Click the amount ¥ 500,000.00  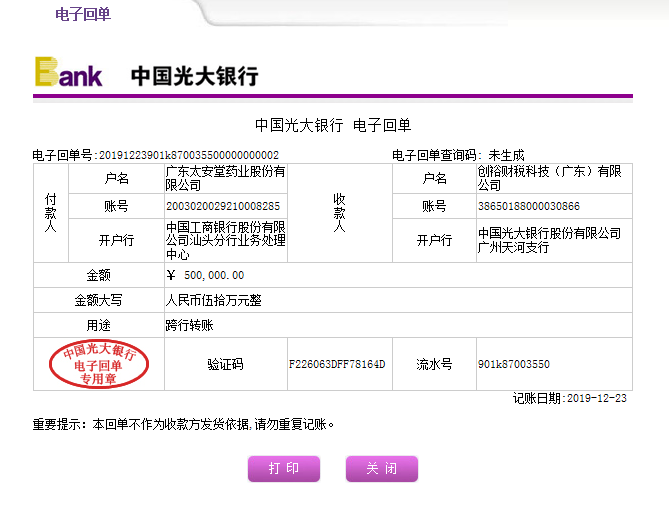coord(205,275)
